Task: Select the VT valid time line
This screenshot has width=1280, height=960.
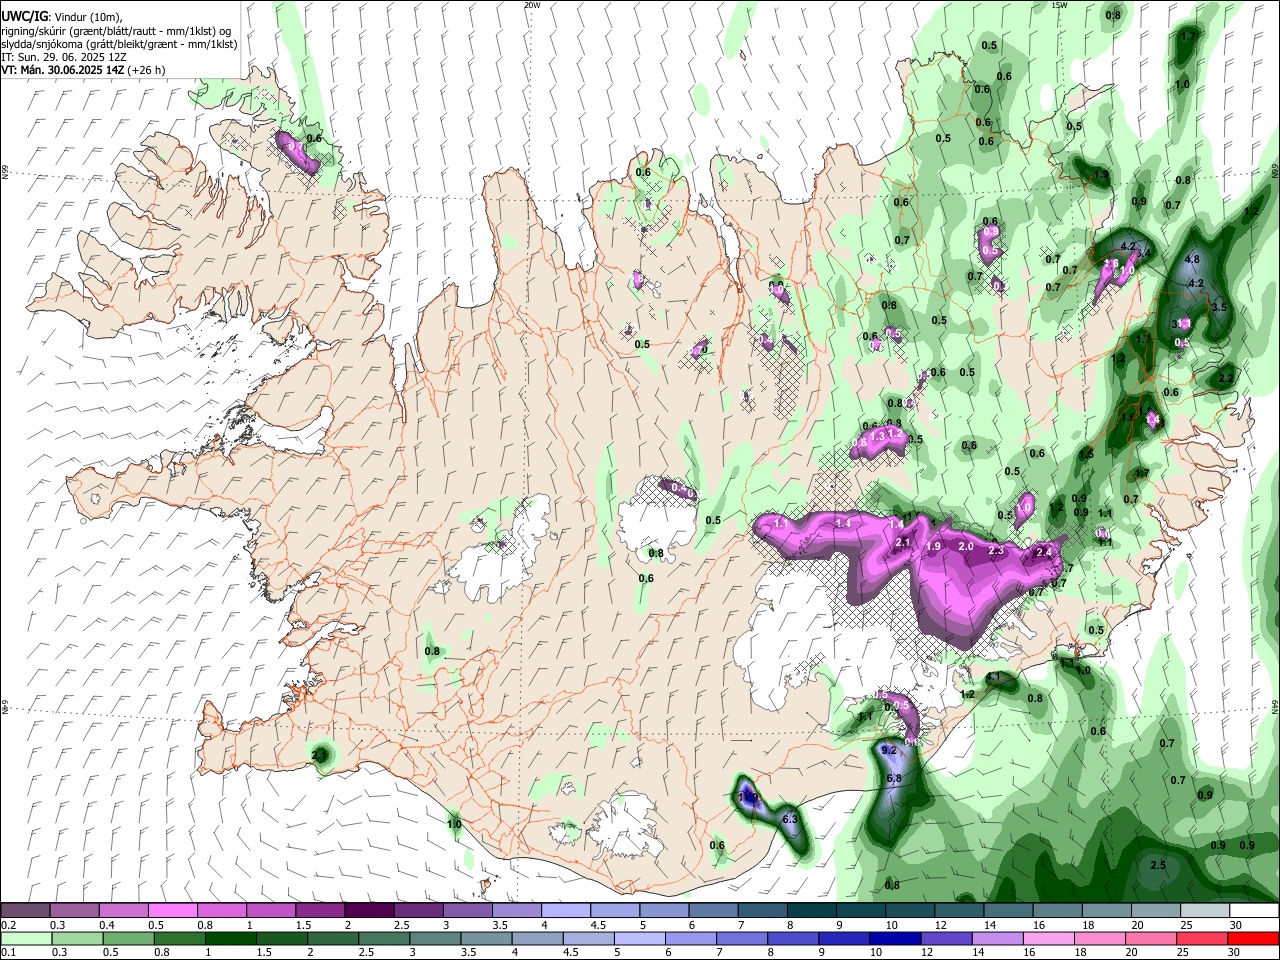Action: 83,70
